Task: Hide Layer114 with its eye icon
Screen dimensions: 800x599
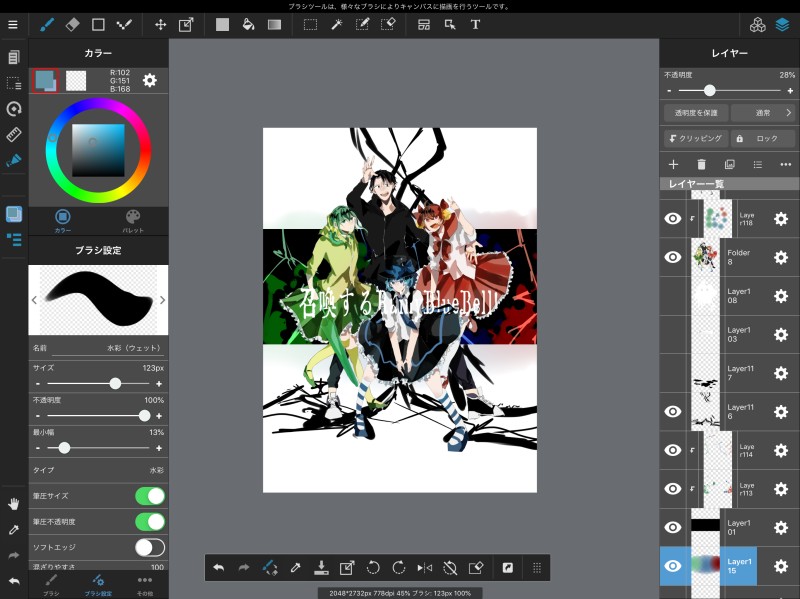Action: pyautogui.click(x=673, y=450)
